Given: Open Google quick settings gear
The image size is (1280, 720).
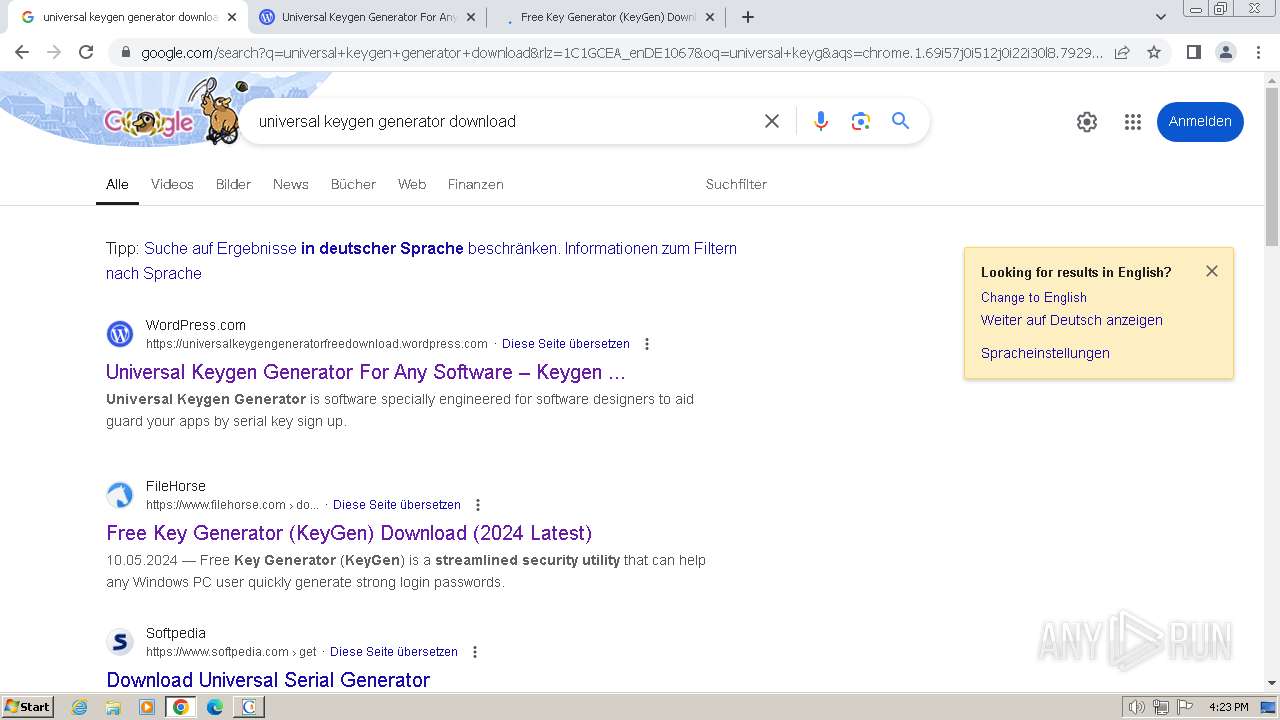Looking at the screenshot, I should 1087,122.
